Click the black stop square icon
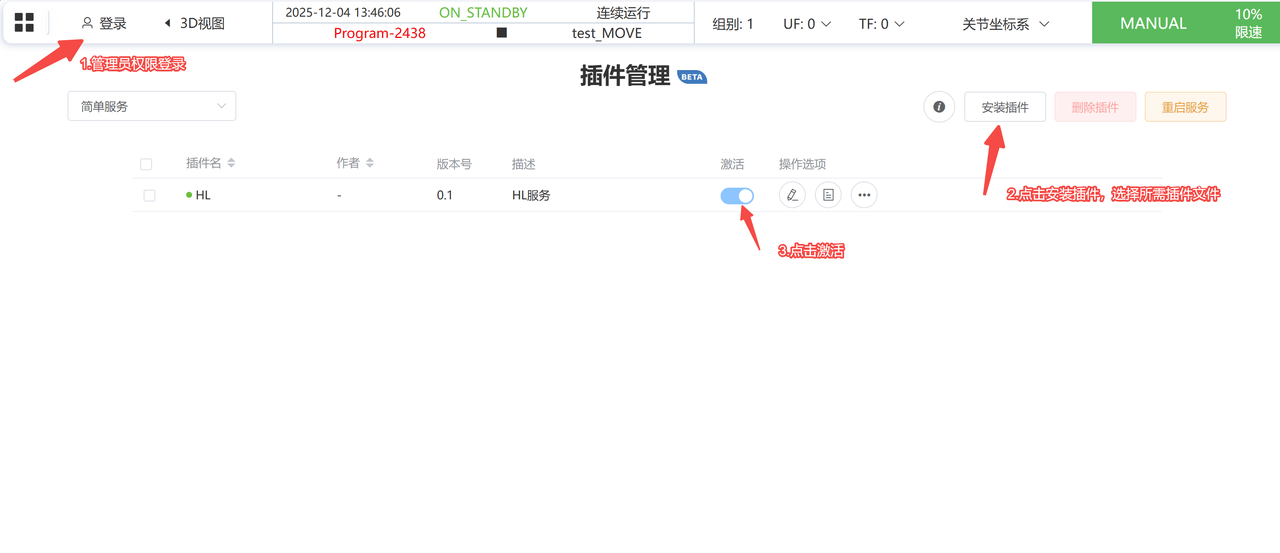1280x553 pixels. click(502, 33)
